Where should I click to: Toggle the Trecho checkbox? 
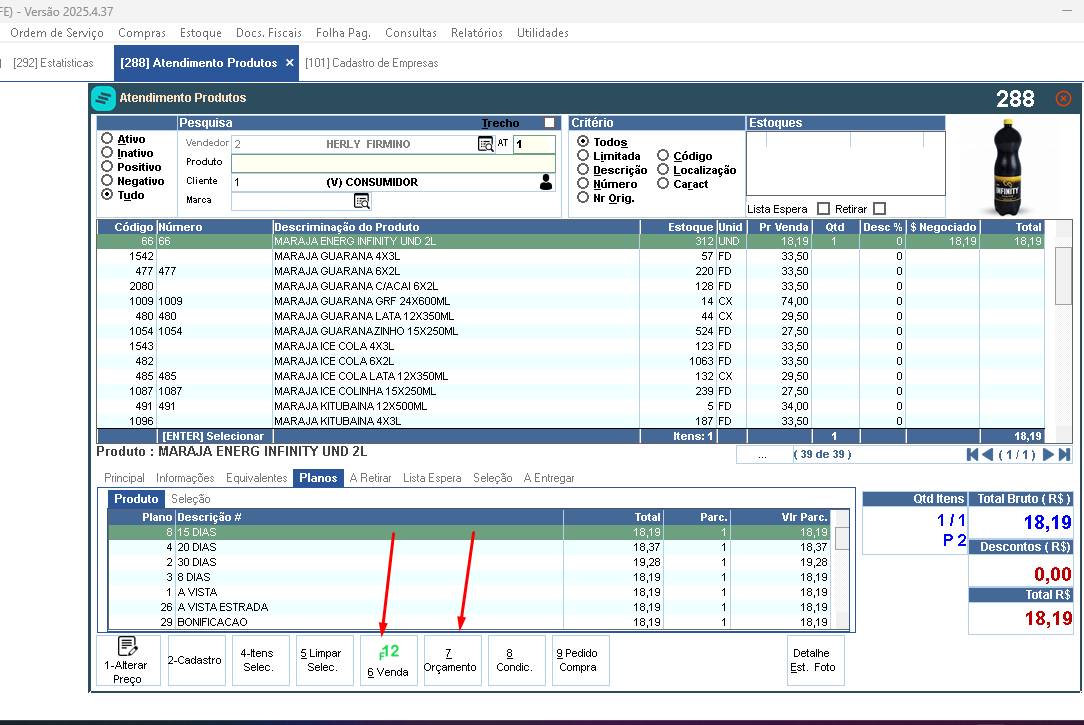[550, 122]
